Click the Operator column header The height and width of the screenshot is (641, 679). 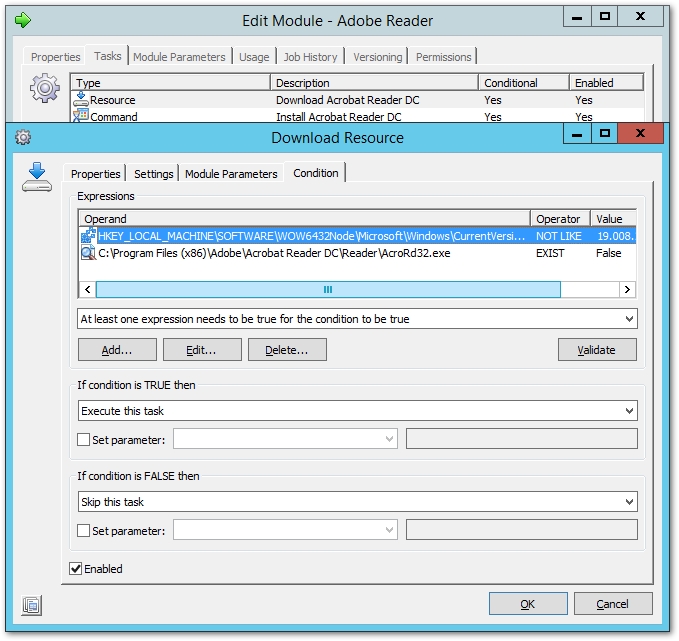coord(560,219)
